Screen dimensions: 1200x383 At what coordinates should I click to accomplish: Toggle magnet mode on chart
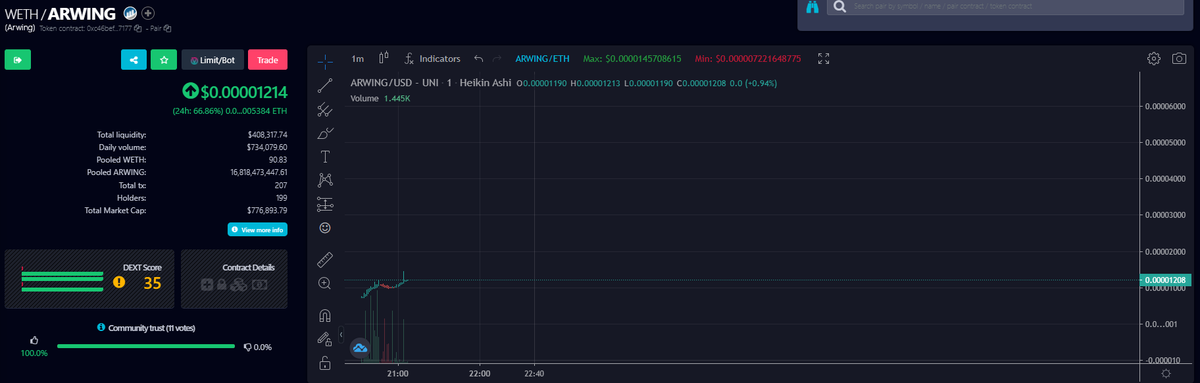[x=324, y=316]
